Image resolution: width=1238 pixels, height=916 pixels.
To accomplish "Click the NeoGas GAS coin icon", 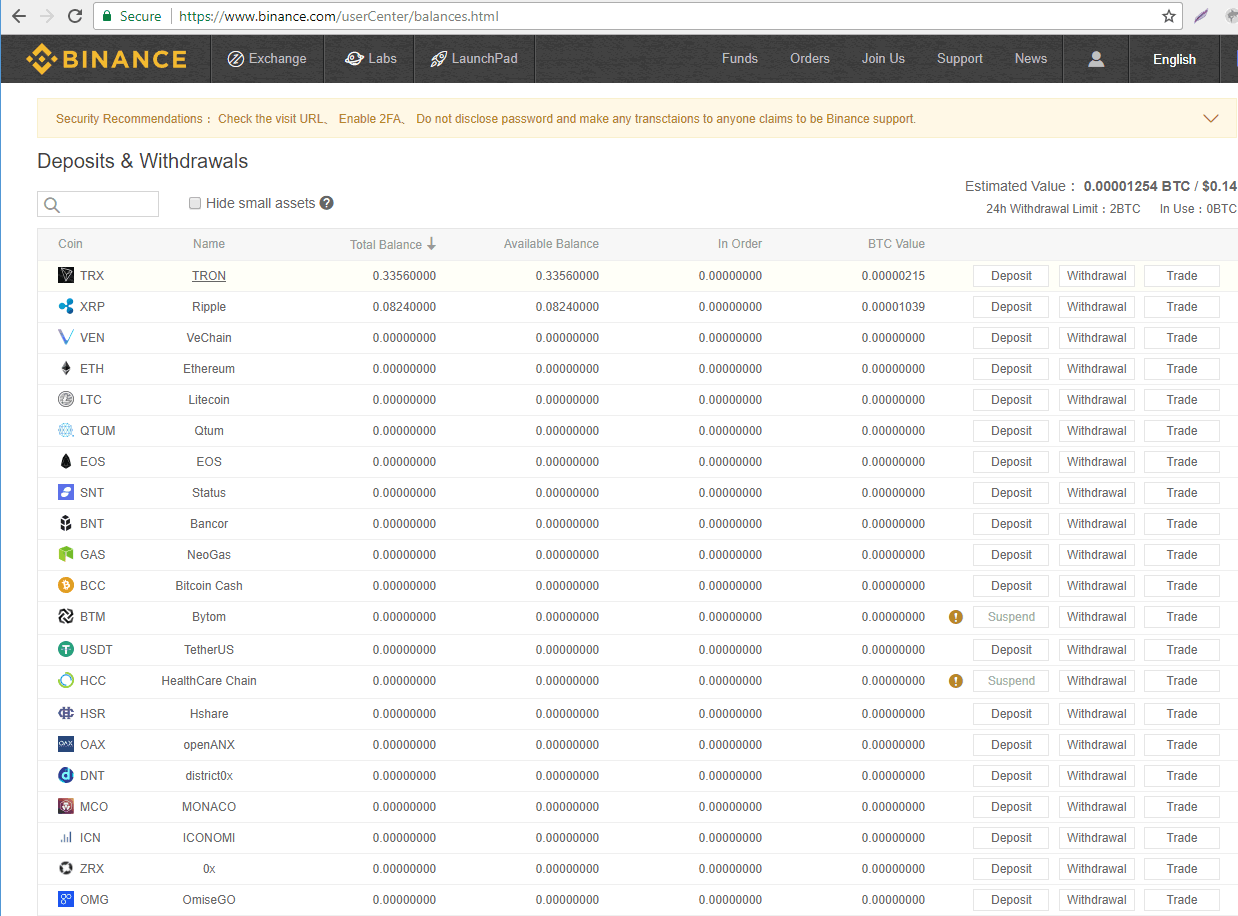I will pos(66,555).
